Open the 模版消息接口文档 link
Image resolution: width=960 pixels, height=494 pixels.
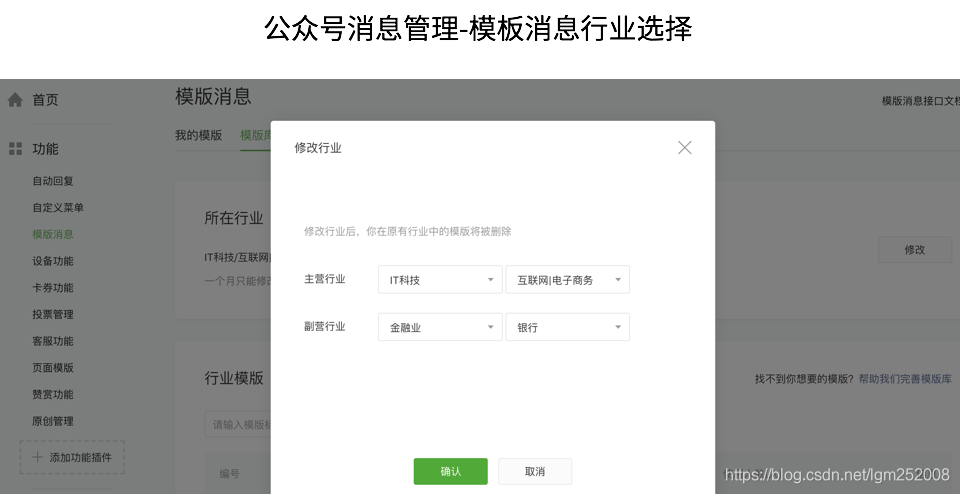(x=921, y=101)
